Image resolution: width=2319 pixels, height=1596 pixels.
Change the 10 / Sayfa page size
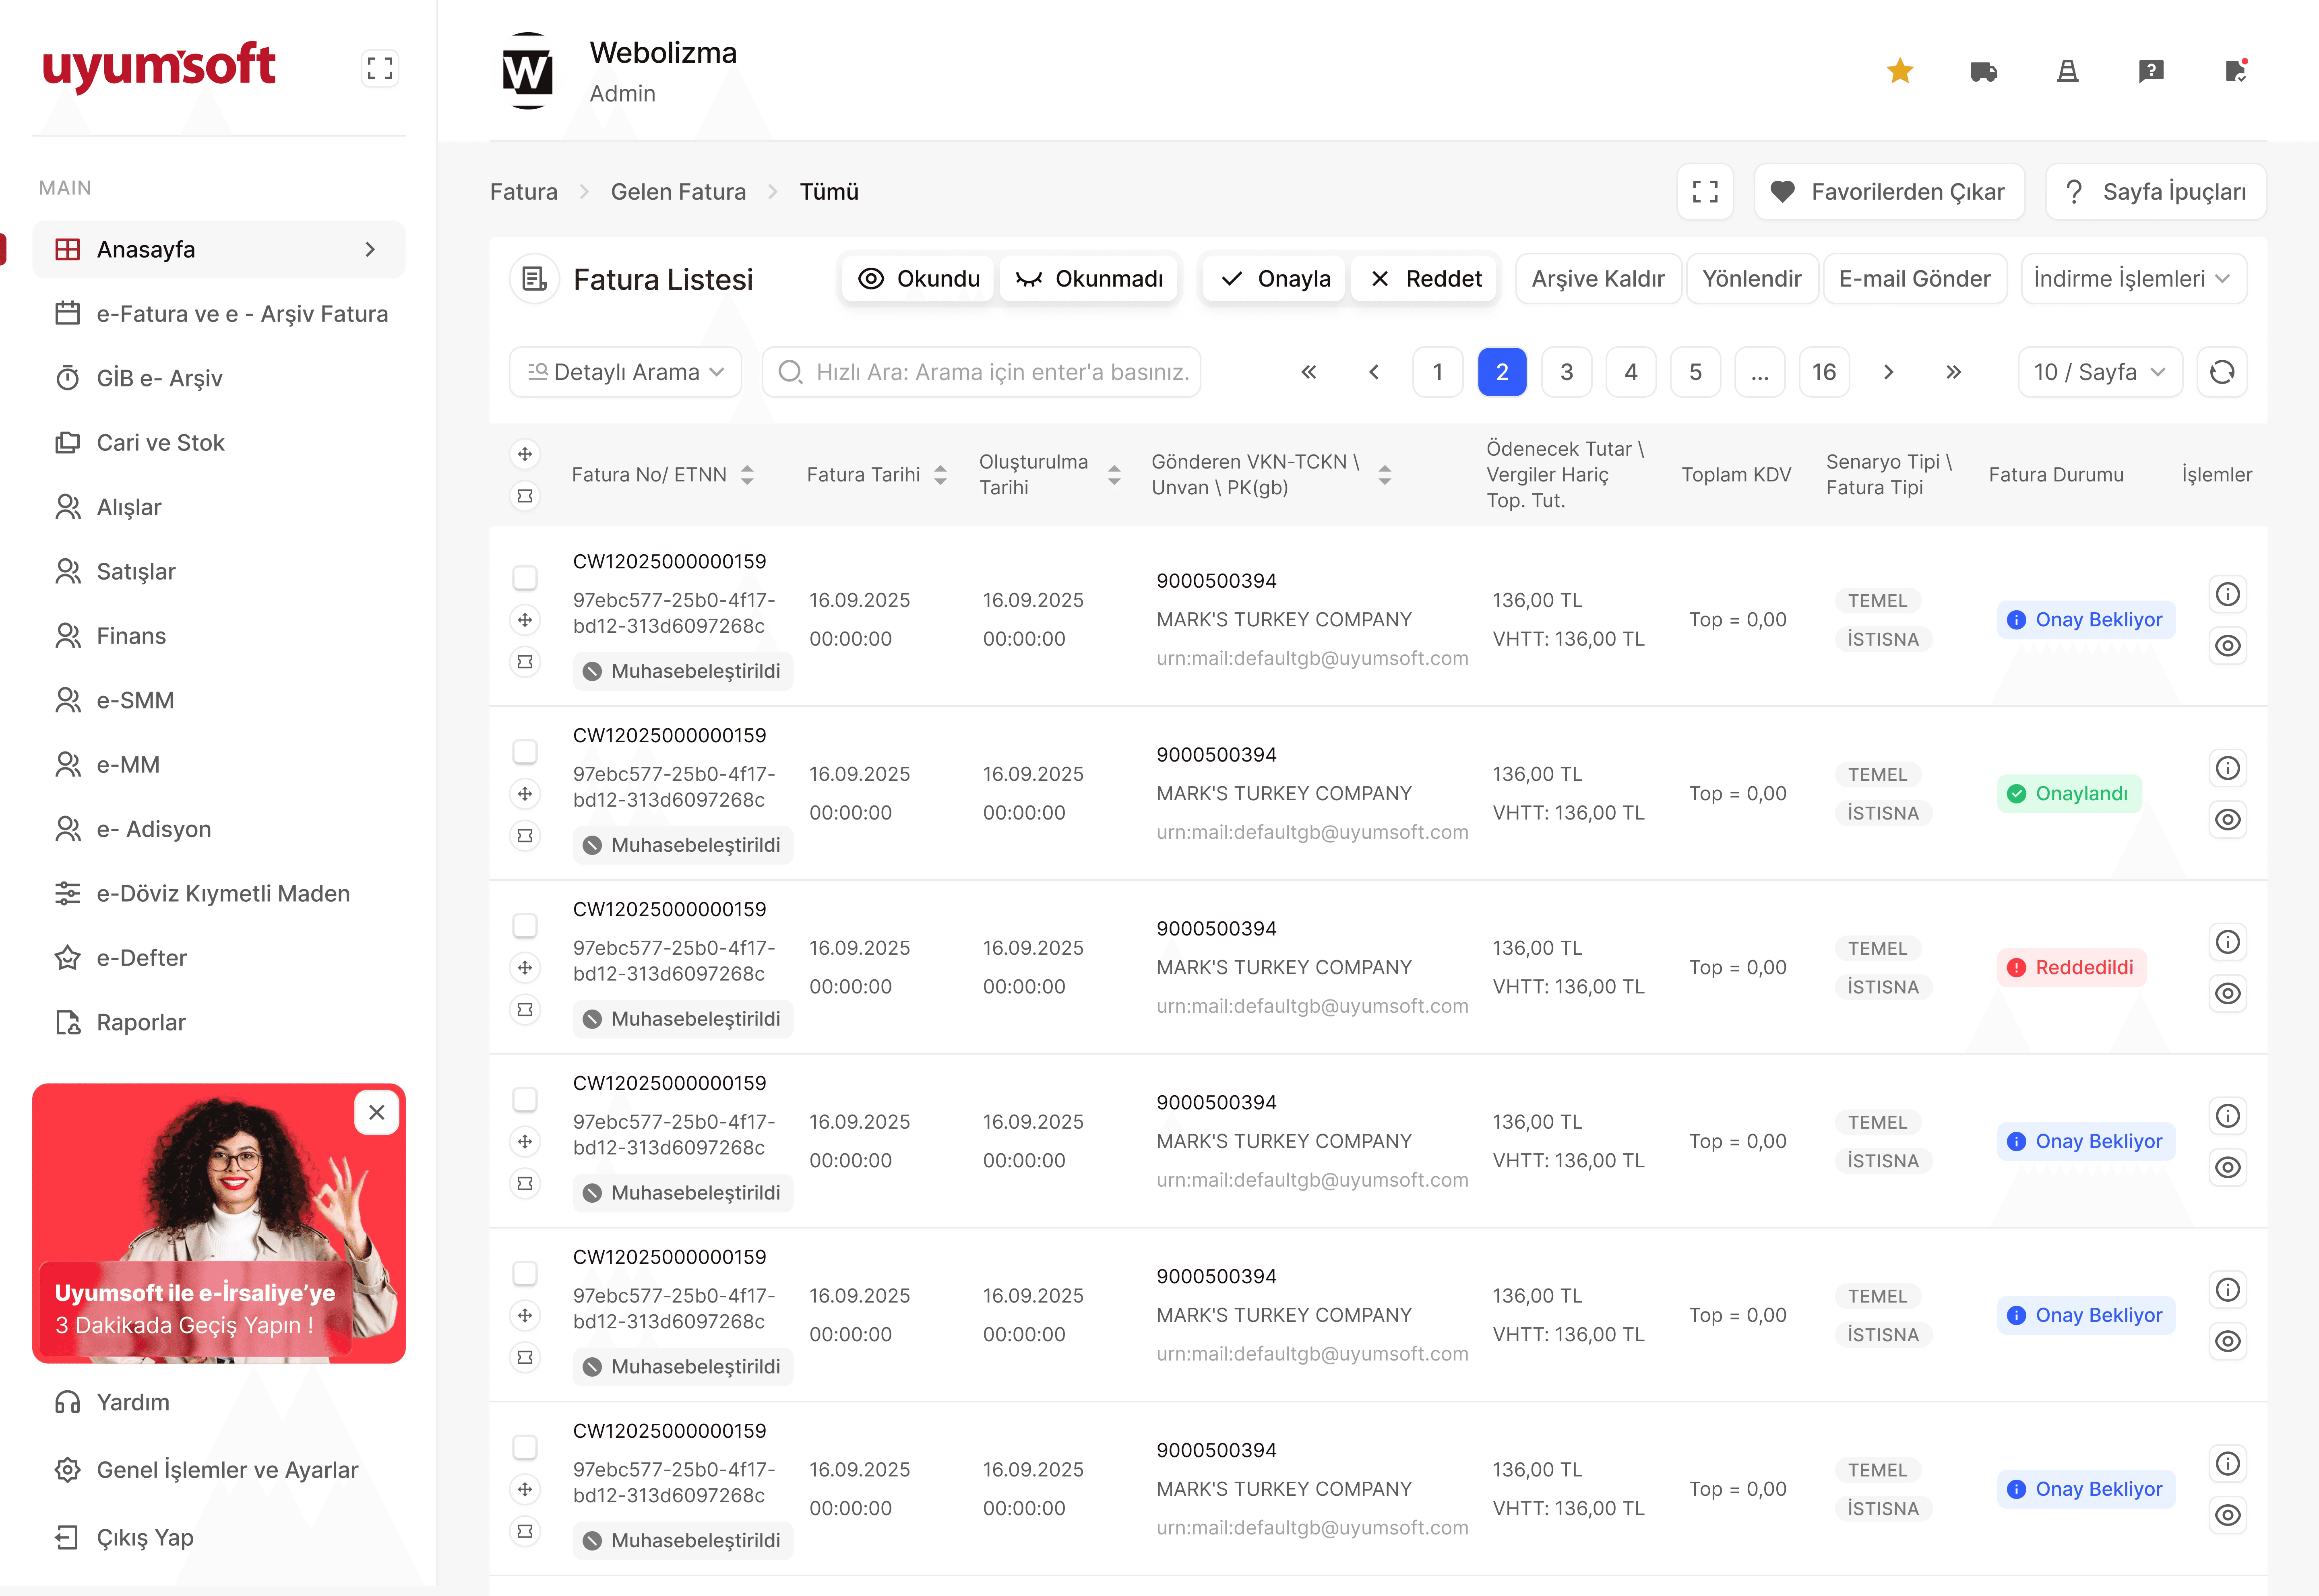click(x=2099, y=372)
